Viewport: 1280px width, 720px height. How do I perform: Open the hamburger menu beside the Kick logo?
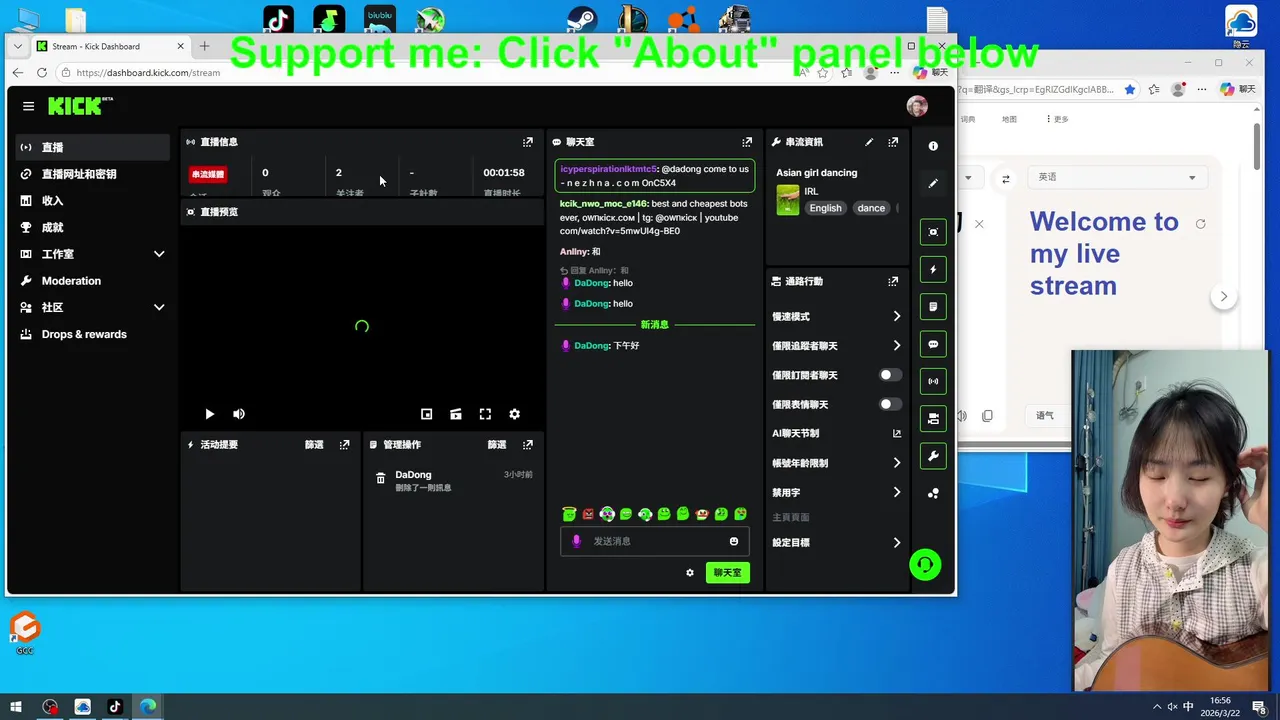click(28, 106)
